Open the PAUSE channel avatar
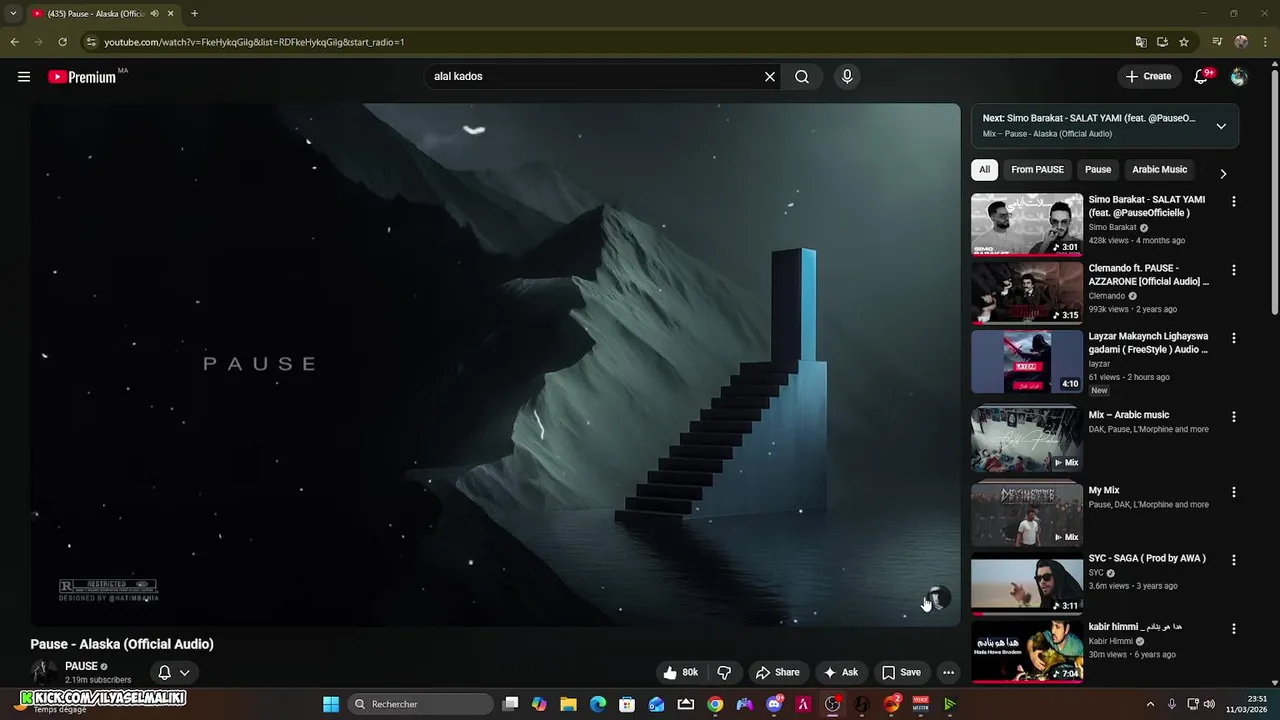The image size is (1280, 720). pos(43,673)
